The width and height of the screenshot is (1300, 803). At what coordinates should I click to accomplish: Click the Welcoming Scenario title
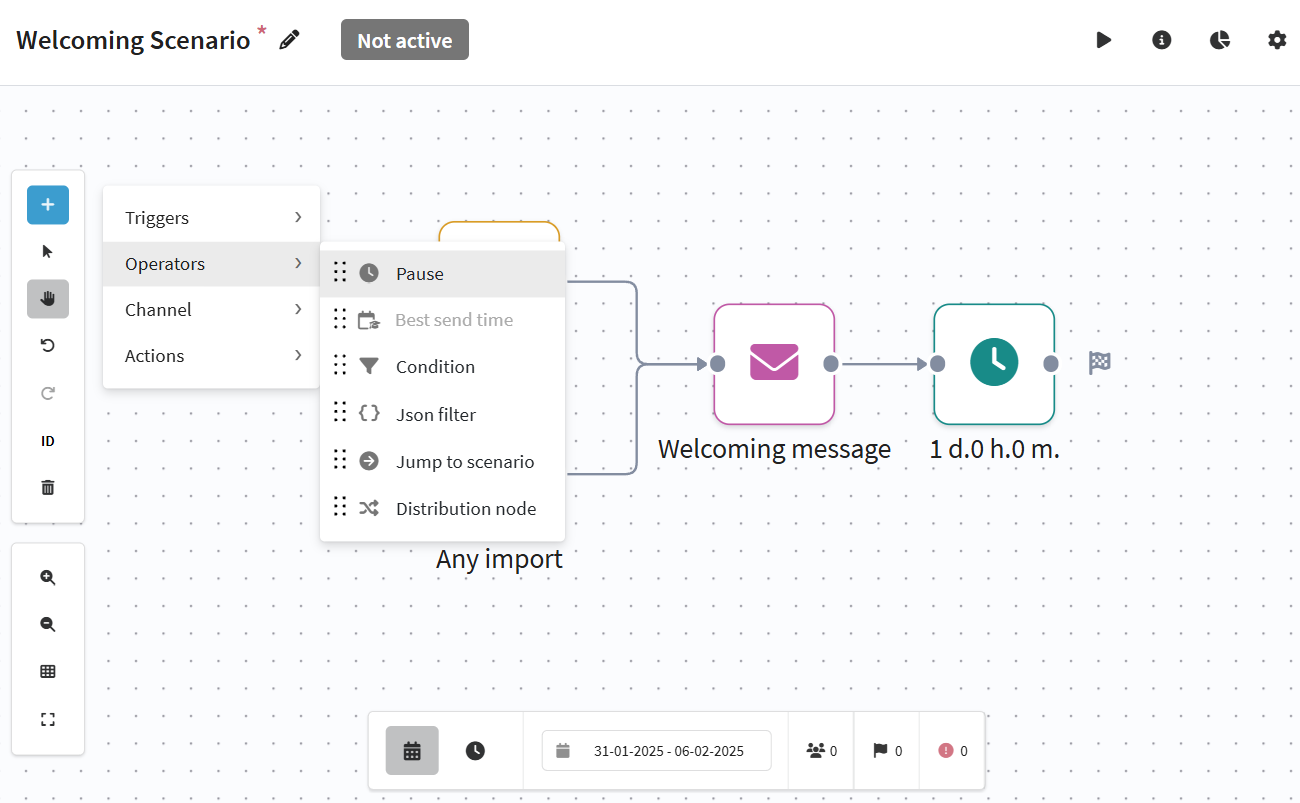click(x=133, y=40)
